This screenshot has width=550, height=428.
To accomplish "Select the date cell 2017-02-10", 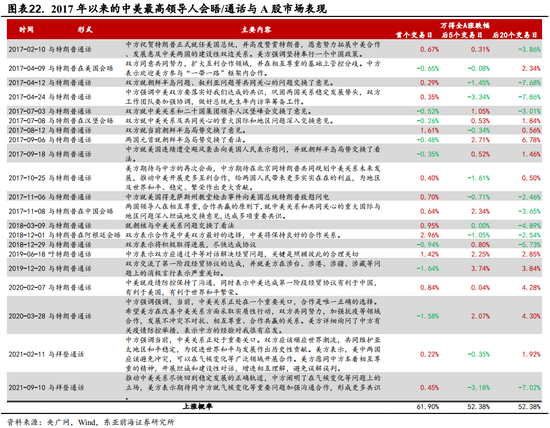I will pos(27,49).
